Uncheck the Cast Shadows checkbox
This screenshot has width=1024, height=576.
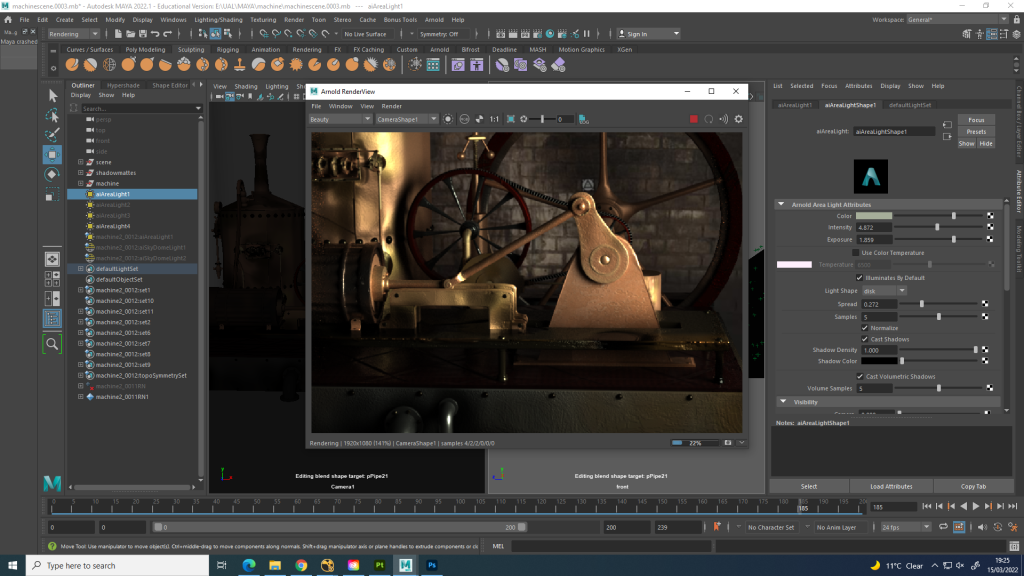[x=866, y=339]
